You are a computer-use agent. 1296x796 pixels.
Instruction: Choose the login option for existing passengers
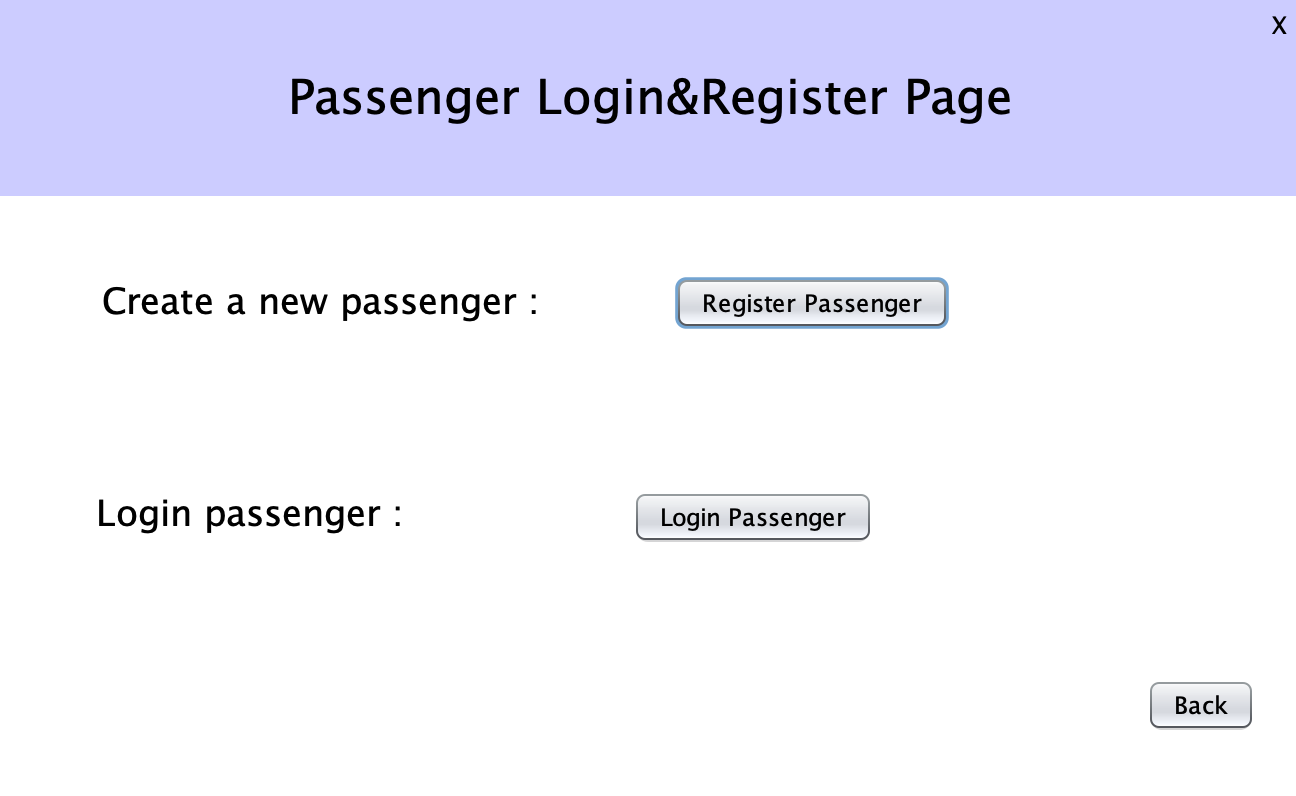click(x=752, y=517)
